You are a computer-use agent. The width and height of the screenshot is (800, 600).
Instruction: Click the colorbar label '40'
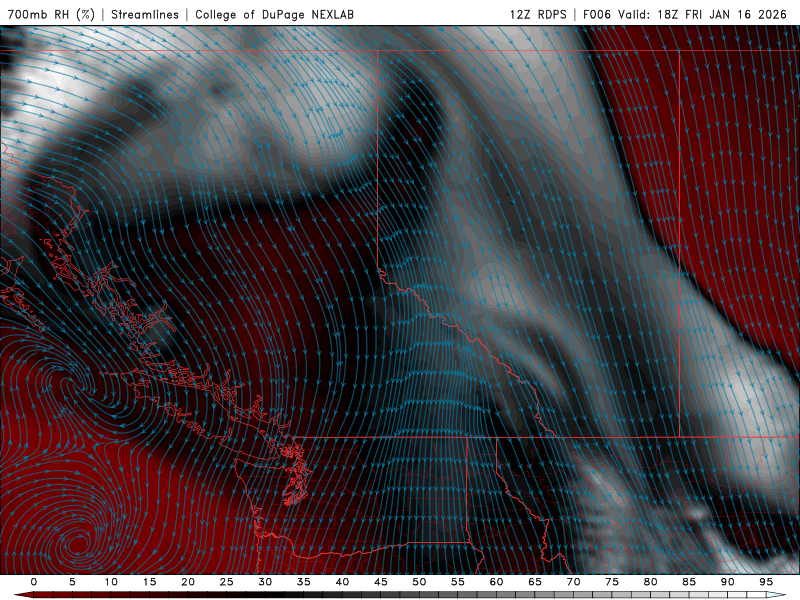(342, 582)
